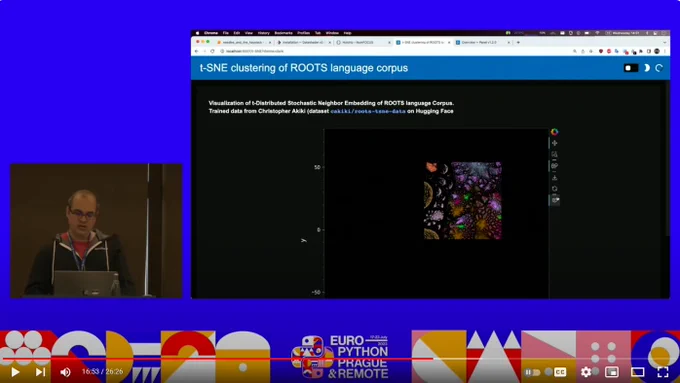Click the page title t-SNE clustering of ROOTS language corpus
Image resolution: width=680 pixels, height=383 pixels.
tap(304, 68)
